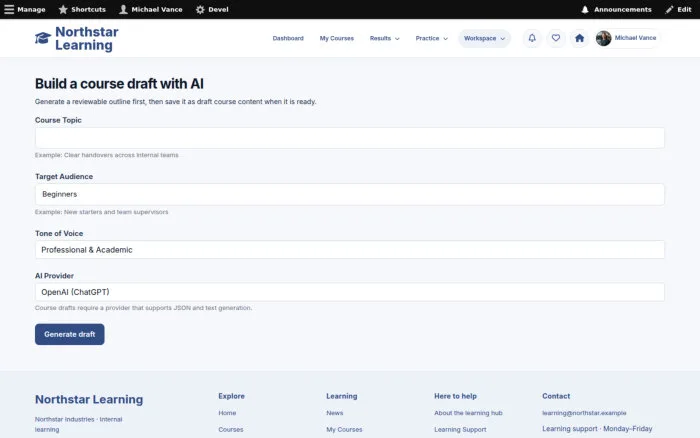Open the footer My Courses link
Image resolution: width=700 pixels, height=438 pixels.
click(x=344, y=430)
